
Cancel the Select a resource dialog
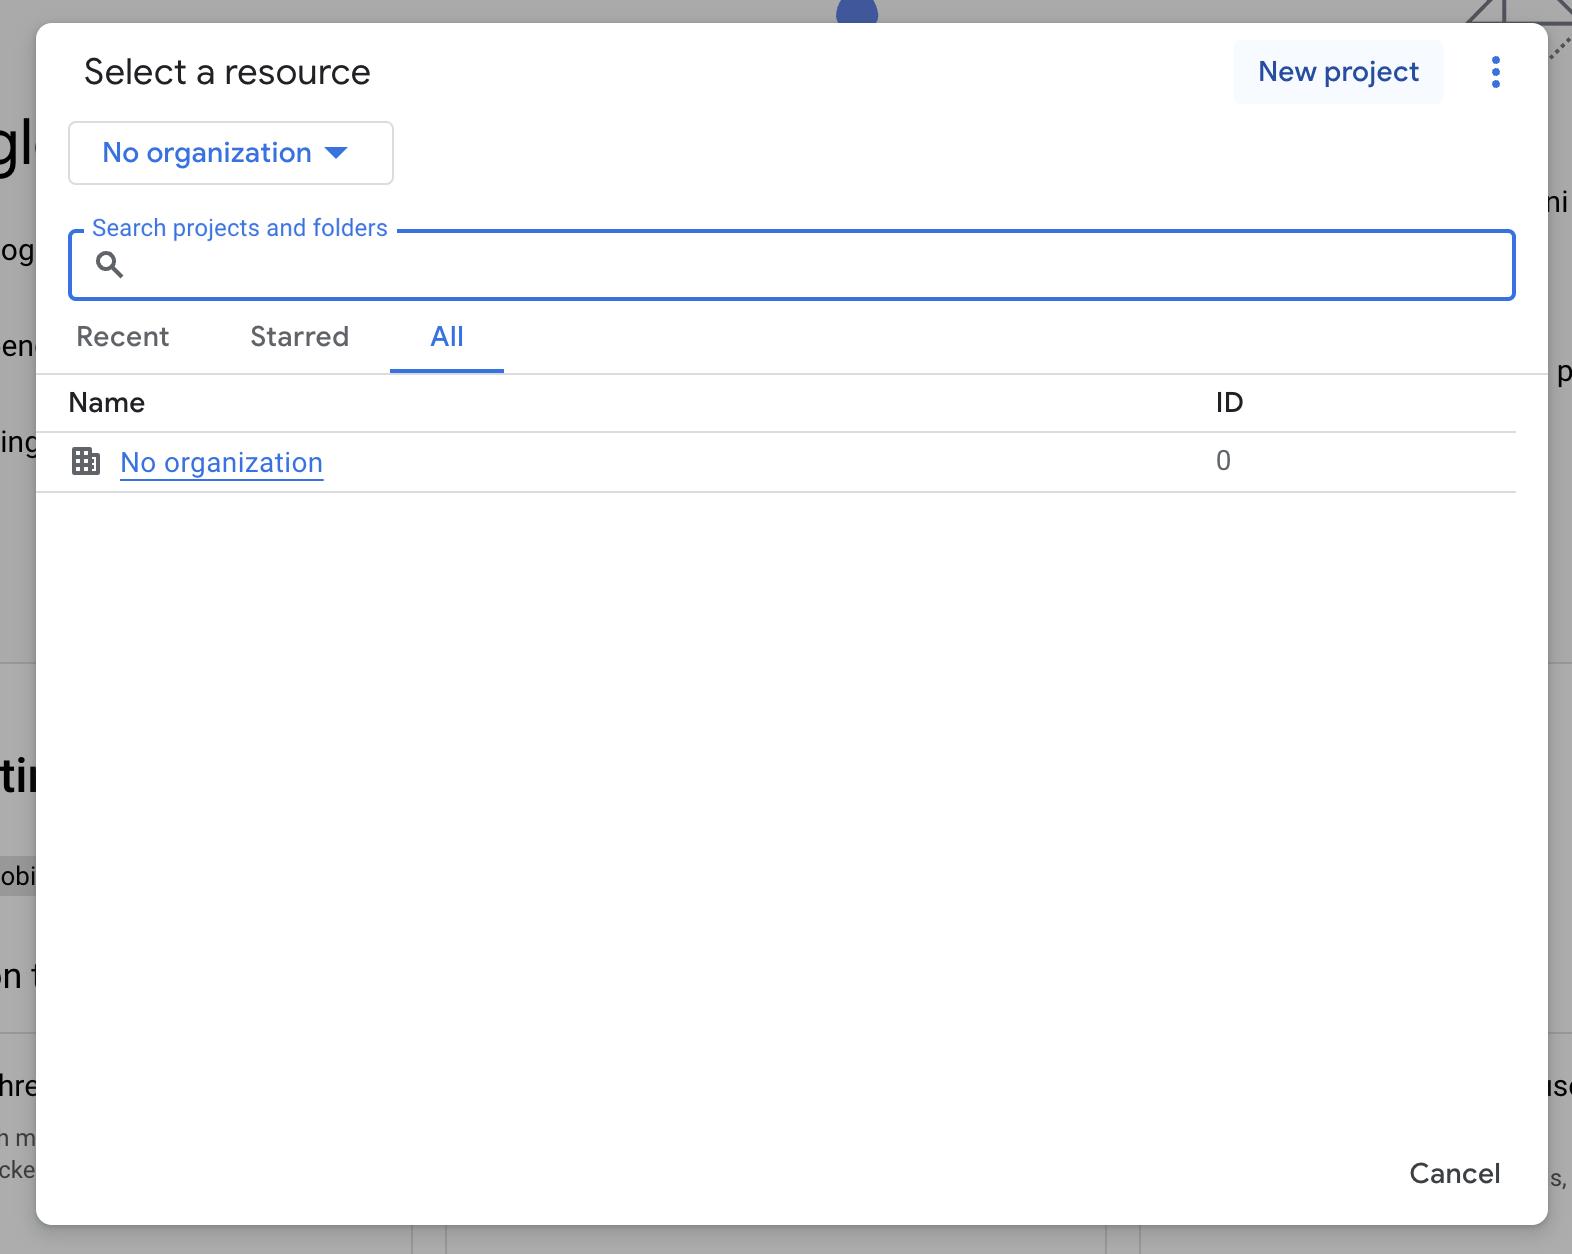pos(1455,1173)
